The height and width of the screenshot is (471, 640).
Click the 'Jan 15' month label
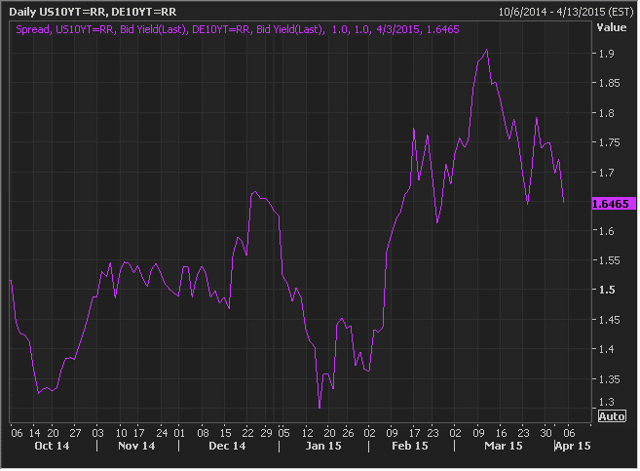[324, 447]
